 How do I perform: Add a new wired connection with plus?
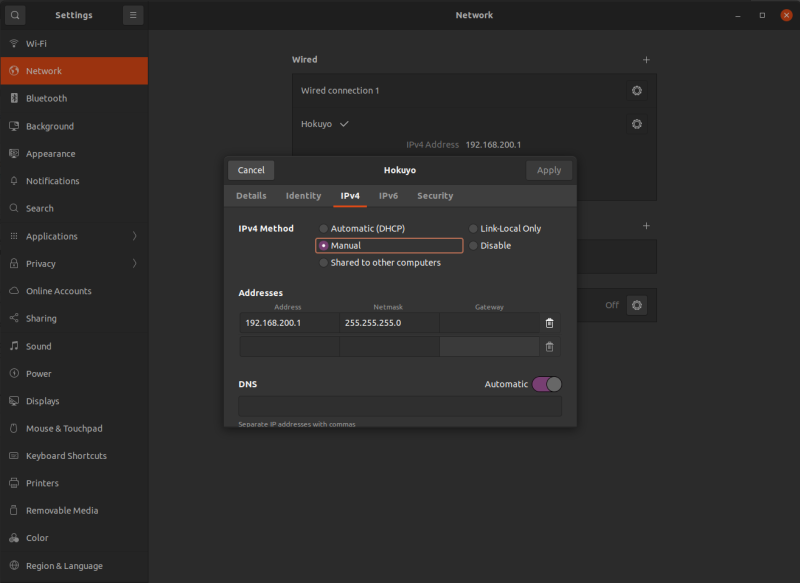(x=646, y=60)
